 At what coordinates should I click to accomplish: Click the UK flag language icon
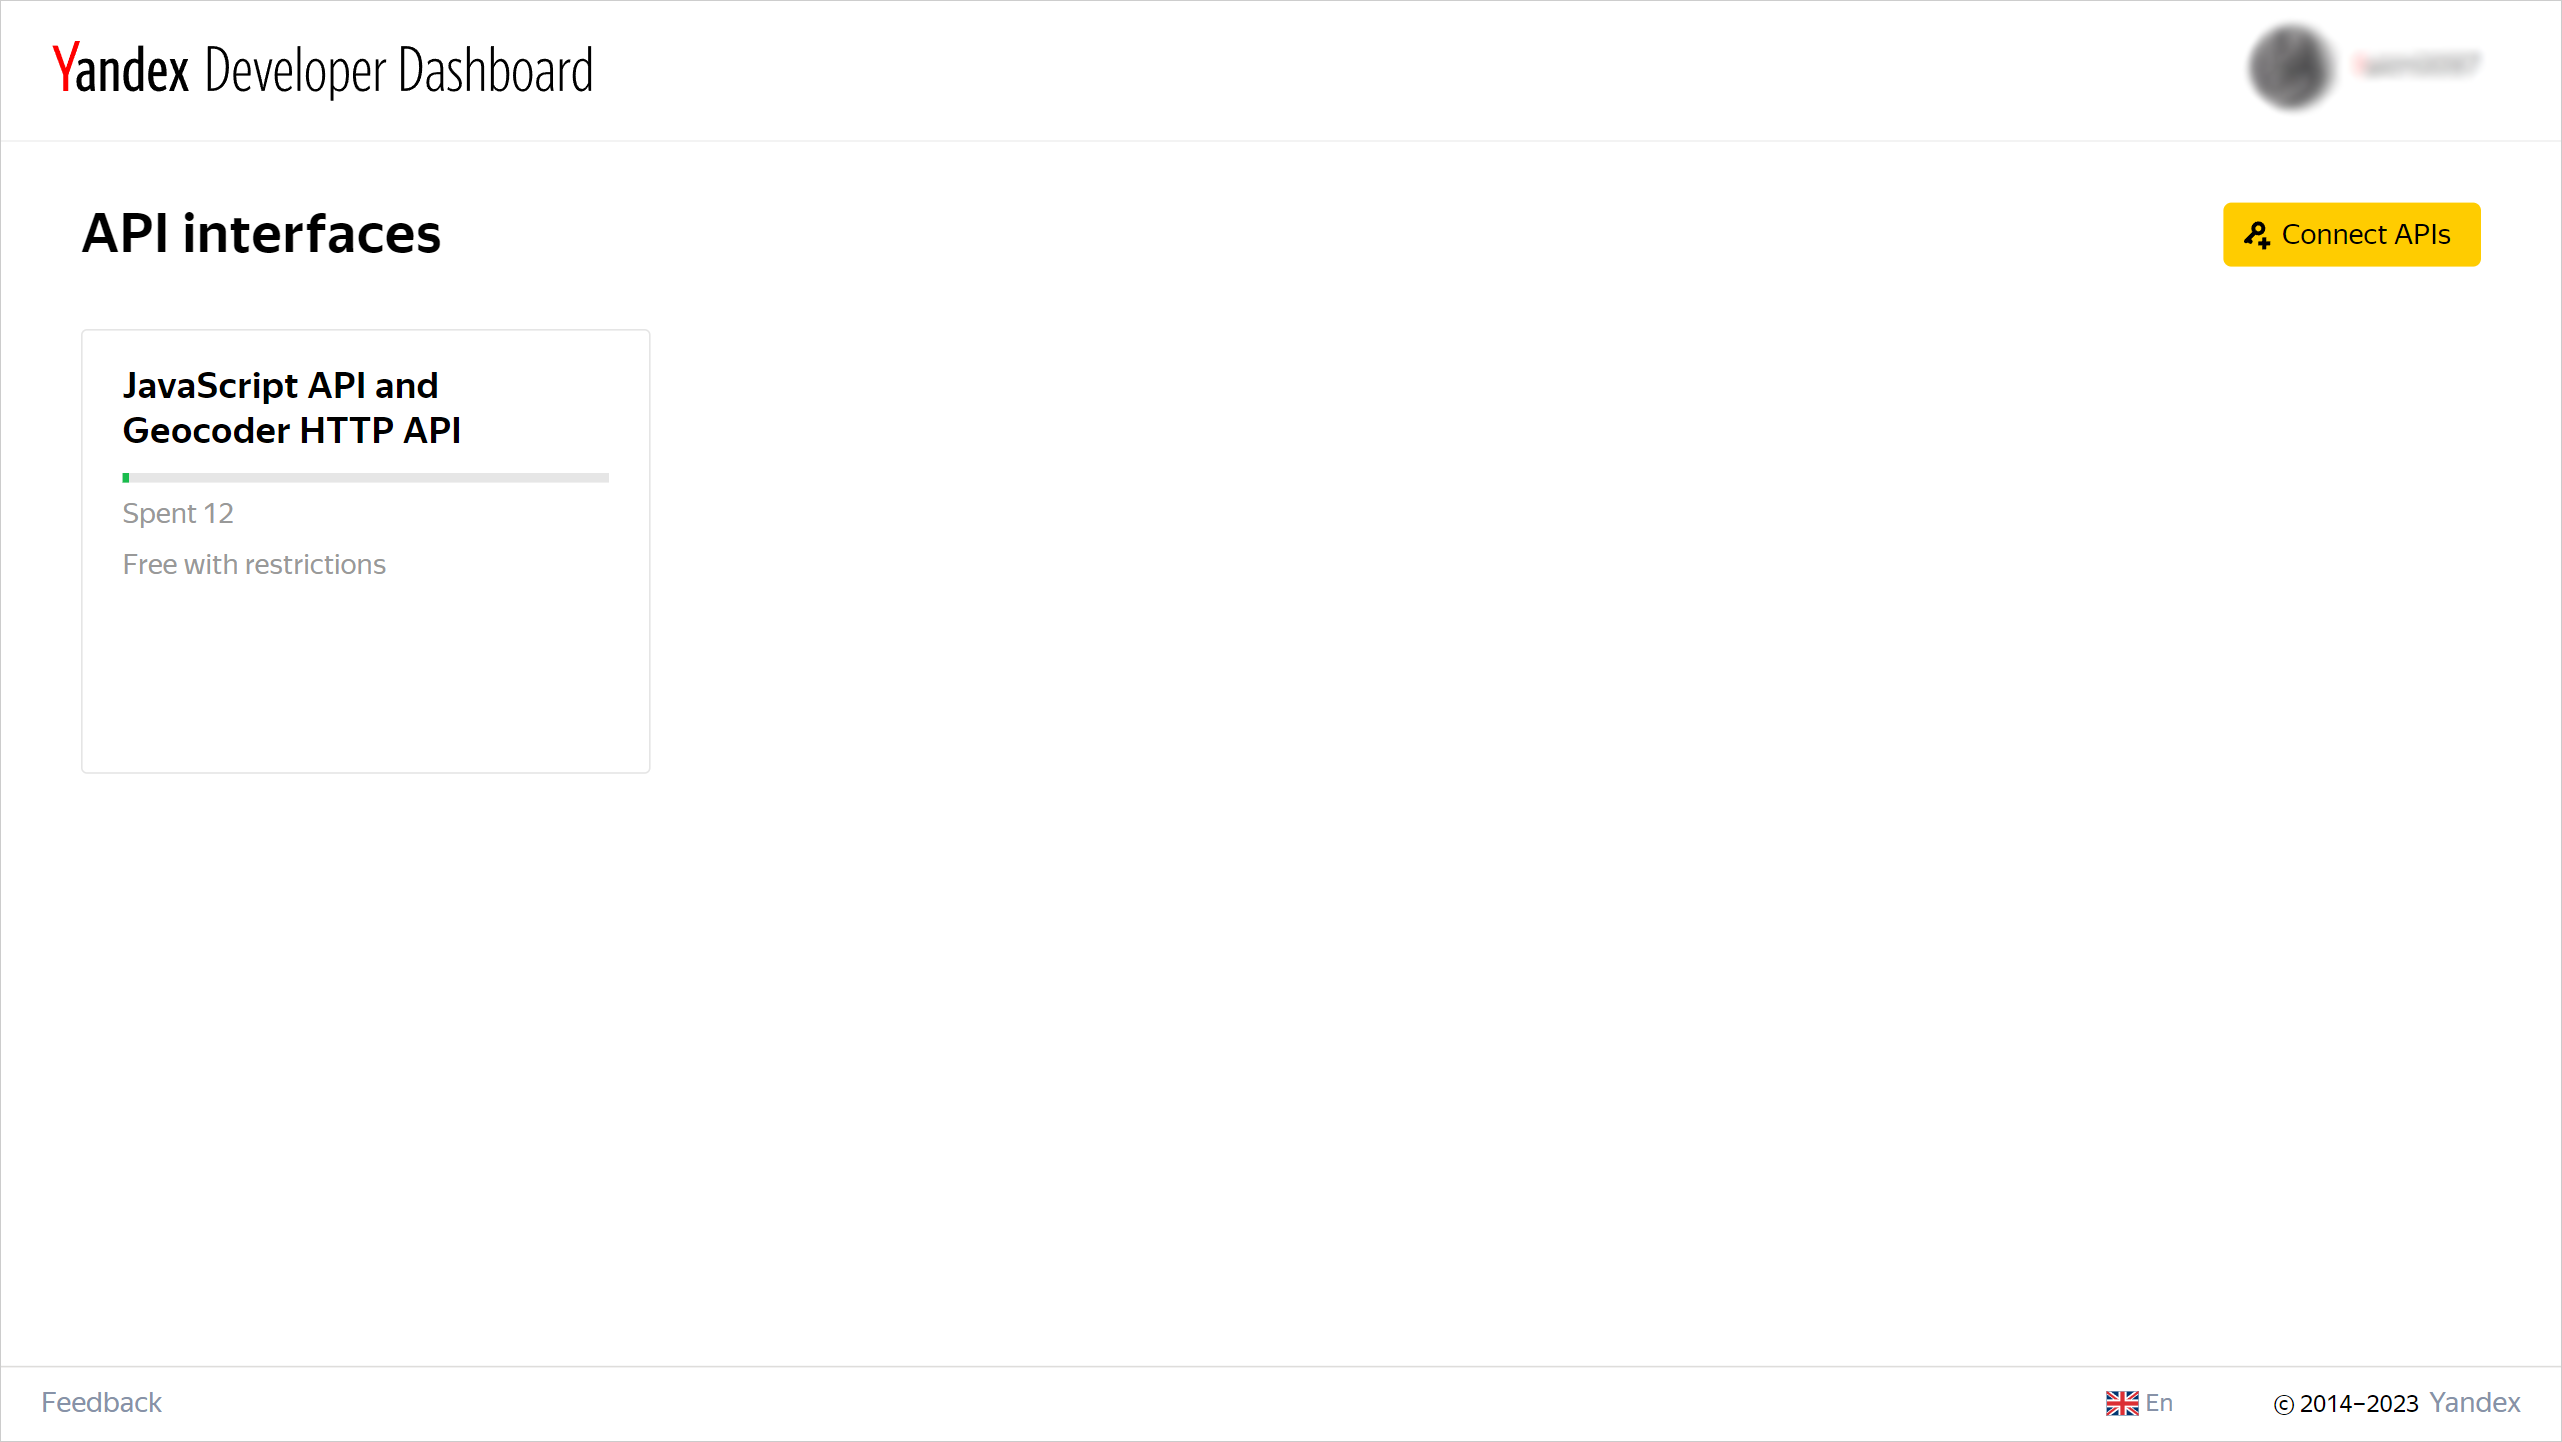point(2121,1404)
